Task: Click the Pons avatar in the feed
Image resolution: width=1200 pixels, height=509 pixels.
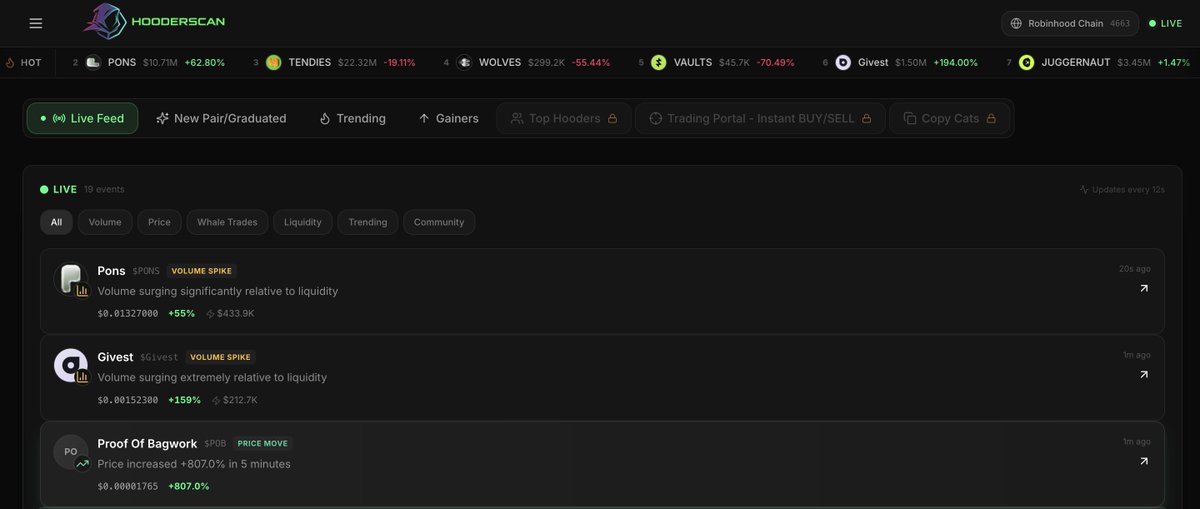Action: (x=71, y=280)
